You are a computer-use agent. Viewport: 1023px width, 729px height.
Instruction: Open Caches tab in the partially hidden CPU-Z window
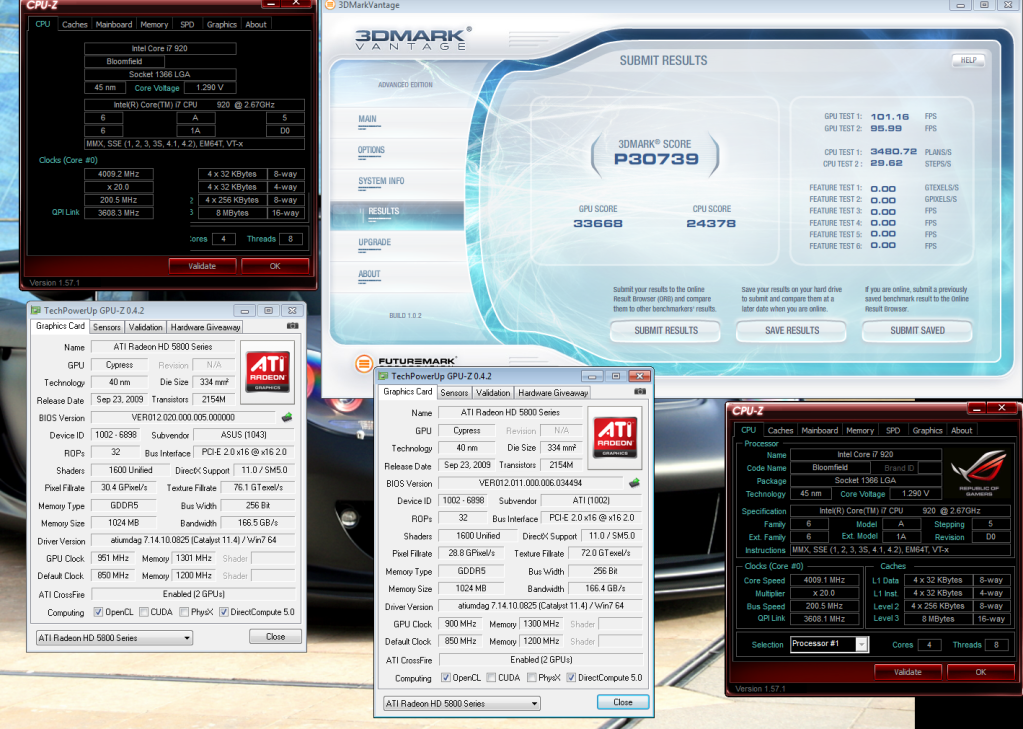click(74, 24)
